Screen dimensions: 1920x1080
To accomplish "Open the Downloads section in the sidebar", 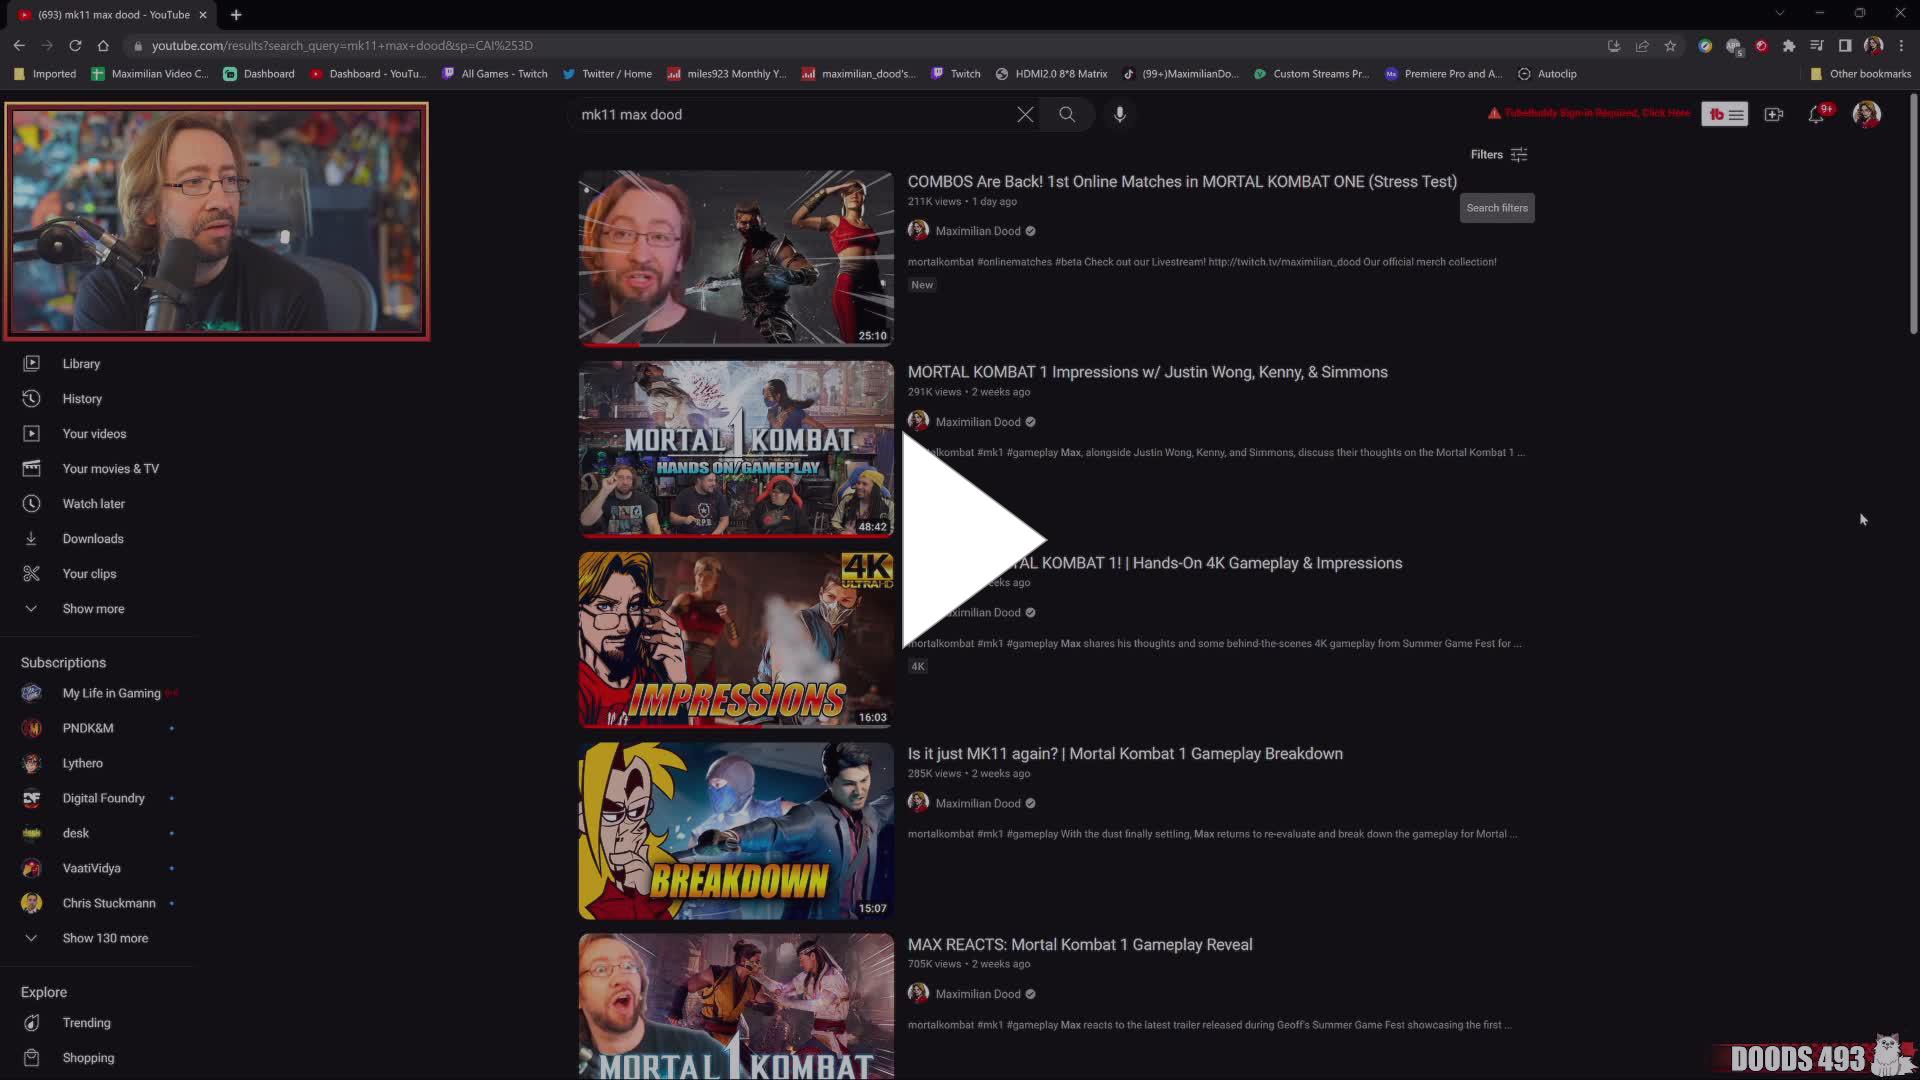I will click(x=31, y=538).
